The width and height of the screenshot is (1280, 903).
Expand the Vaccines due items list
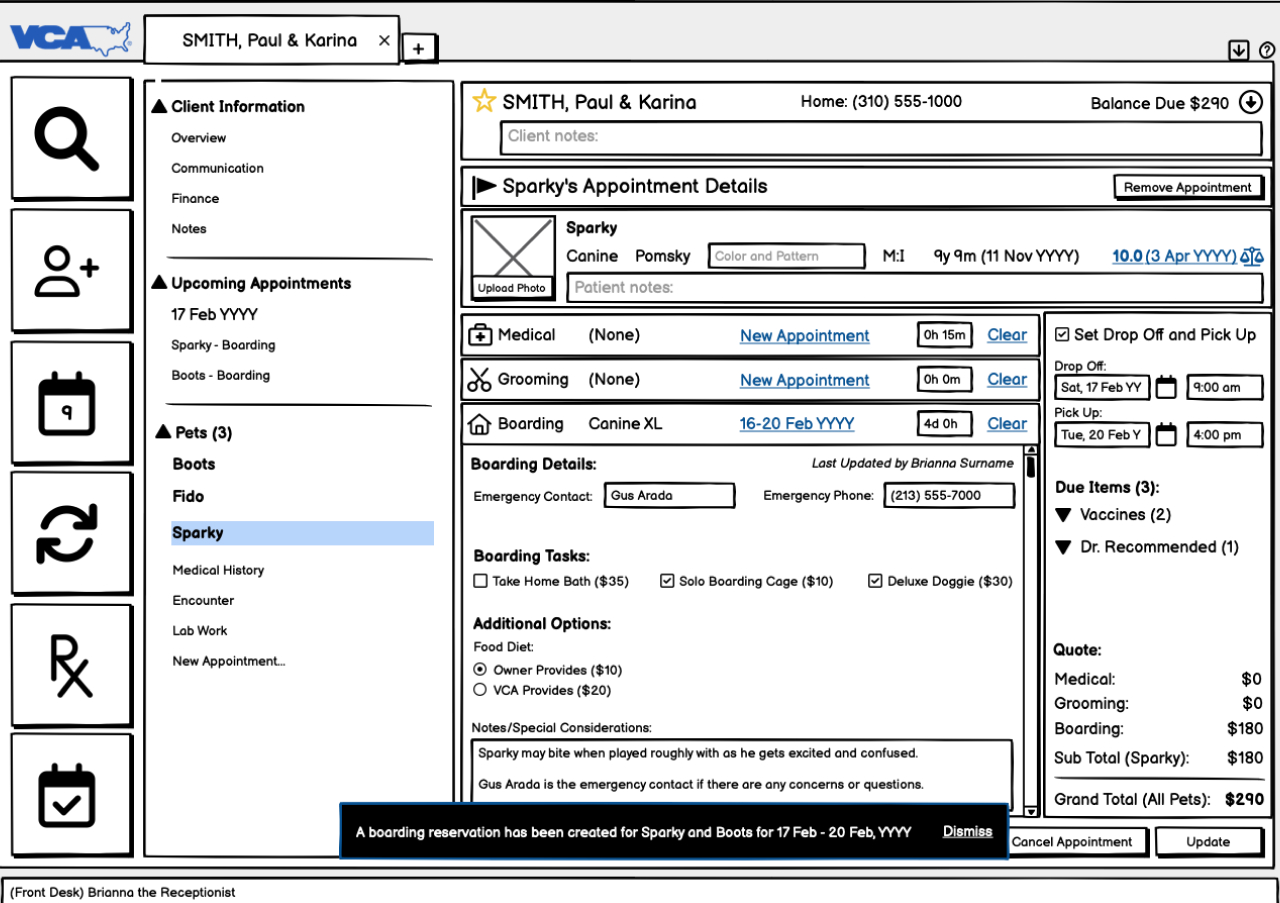(x=1063, y=515)
